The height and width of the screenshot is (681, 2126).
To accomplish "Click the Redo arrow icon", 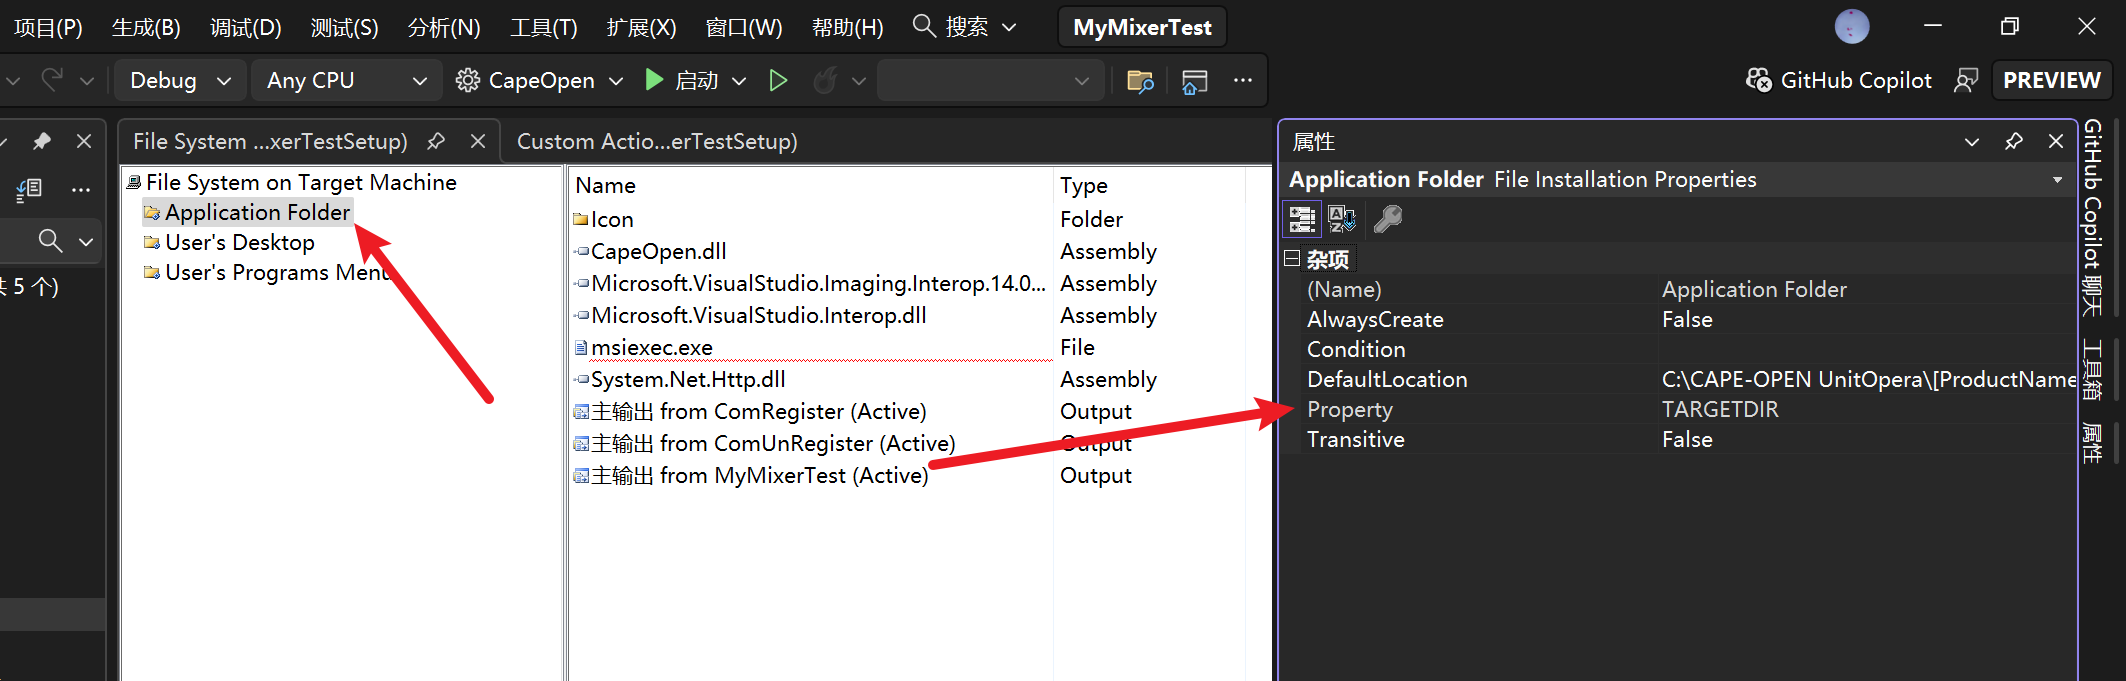I will click(52, 80).
